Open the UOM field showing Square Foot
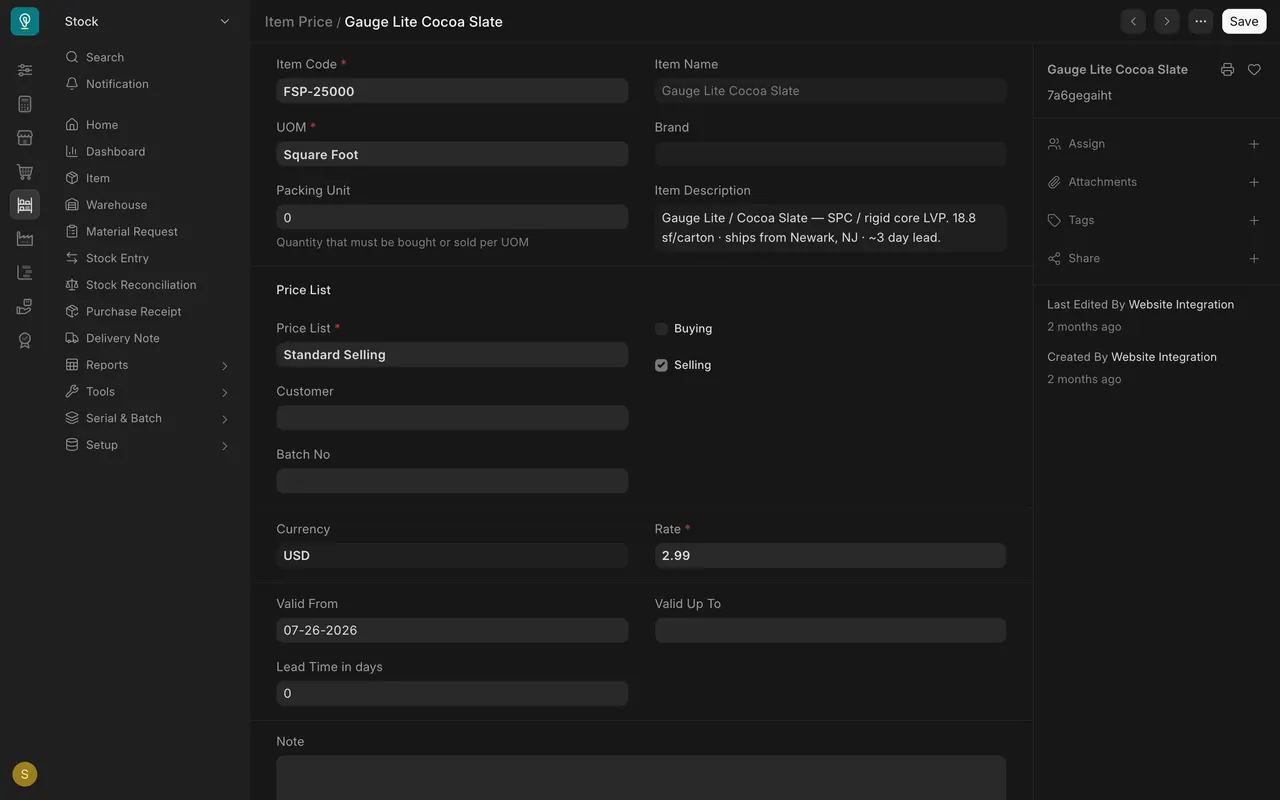Image resolution: width=1280 pixels, height=800 pixels. coord(452,154)
